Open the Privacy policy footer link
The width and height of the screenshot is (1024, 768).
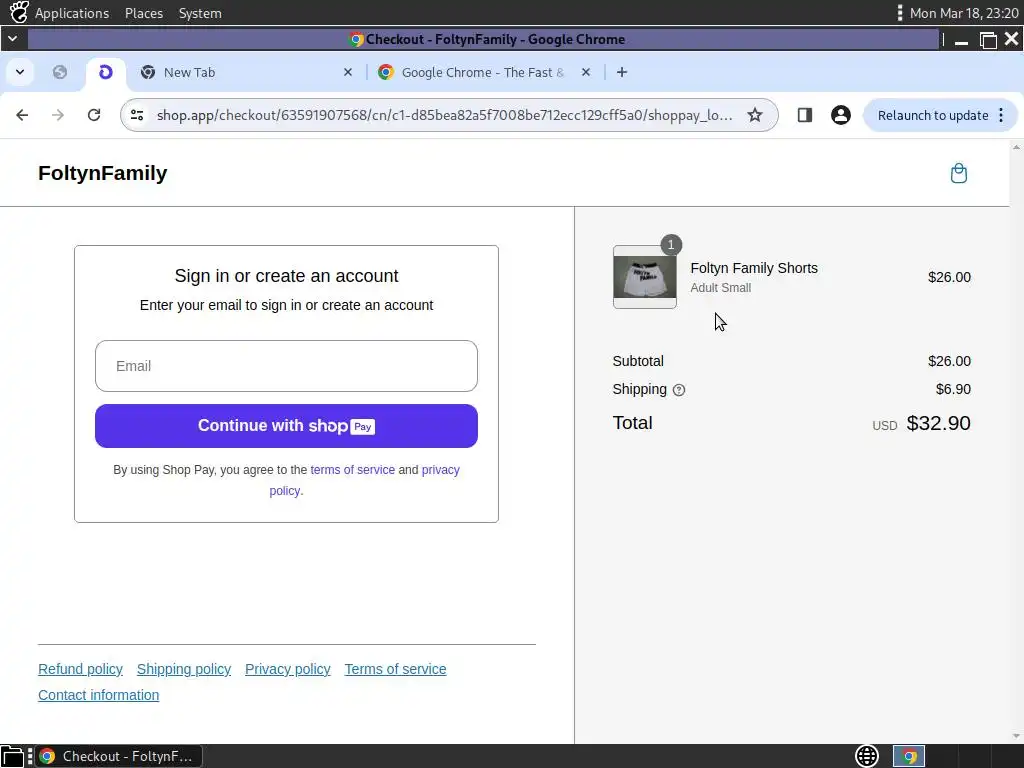[287, 669]
